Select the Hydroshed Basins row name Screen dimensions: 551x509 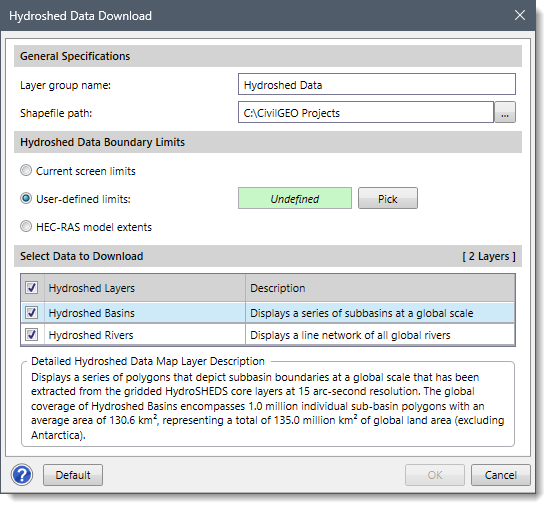point(92,313)
